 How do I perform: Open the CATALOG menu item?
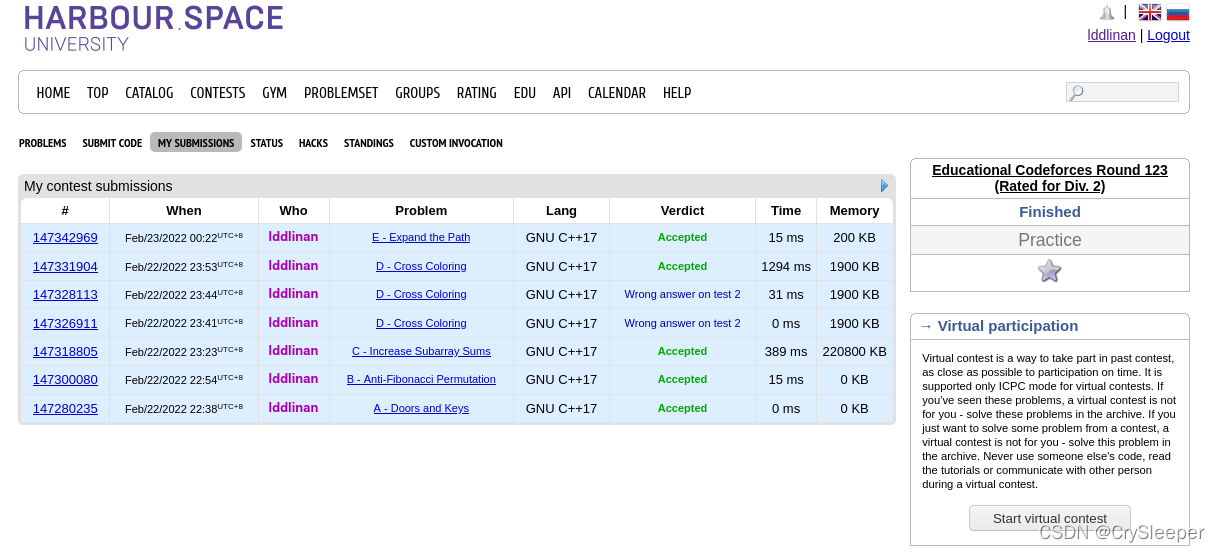tap(149, 93)
